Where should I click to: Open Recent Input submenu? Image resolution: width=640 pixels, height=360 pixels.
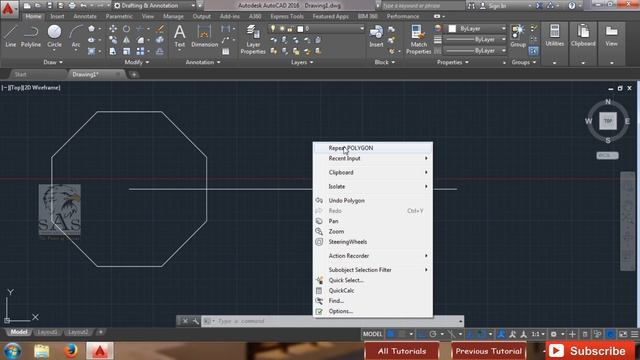tap(373, 158)
